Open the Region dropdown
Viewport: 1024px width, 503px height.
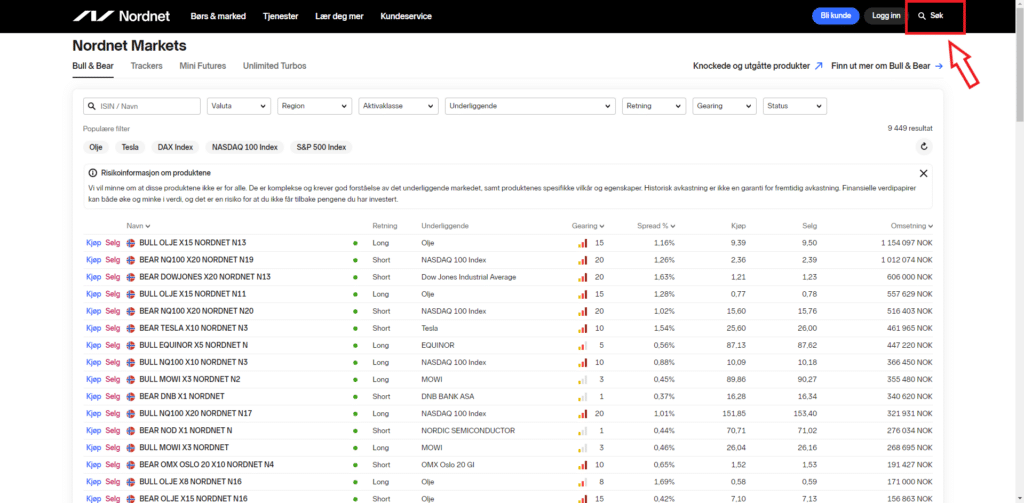coord(315,106)
